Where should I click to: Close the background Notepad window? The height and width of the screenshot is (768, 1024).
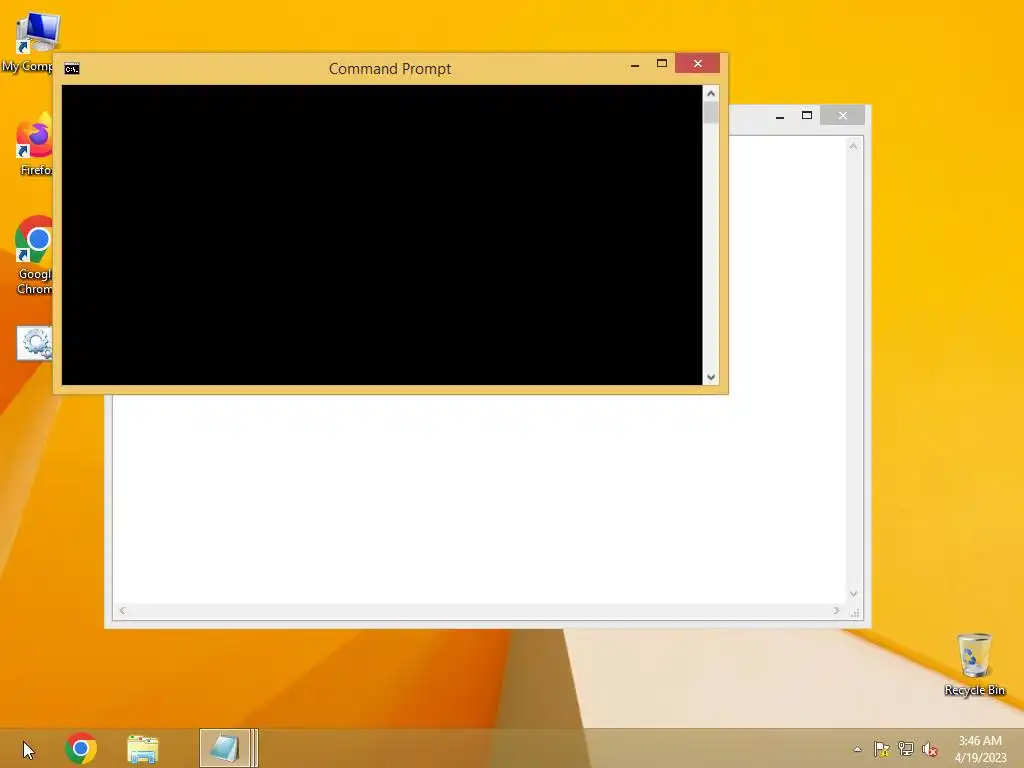pyautogui.click(x=842, y=116)
